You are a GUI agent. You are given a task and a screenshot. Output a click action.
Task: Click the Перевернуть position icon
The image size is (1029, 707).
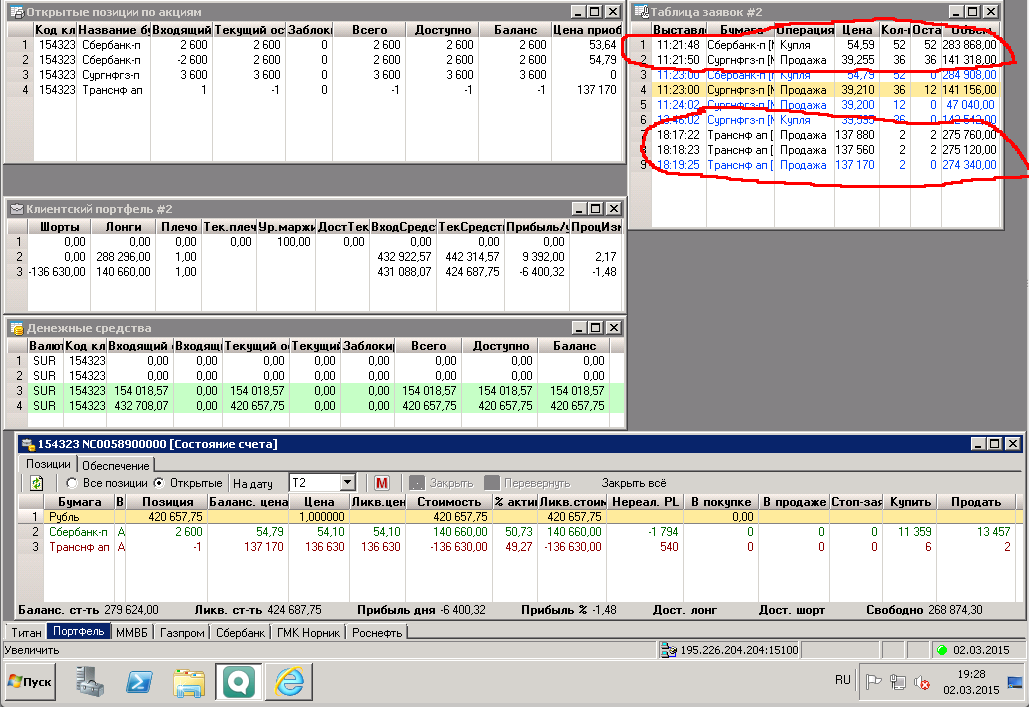coord(492,483)
